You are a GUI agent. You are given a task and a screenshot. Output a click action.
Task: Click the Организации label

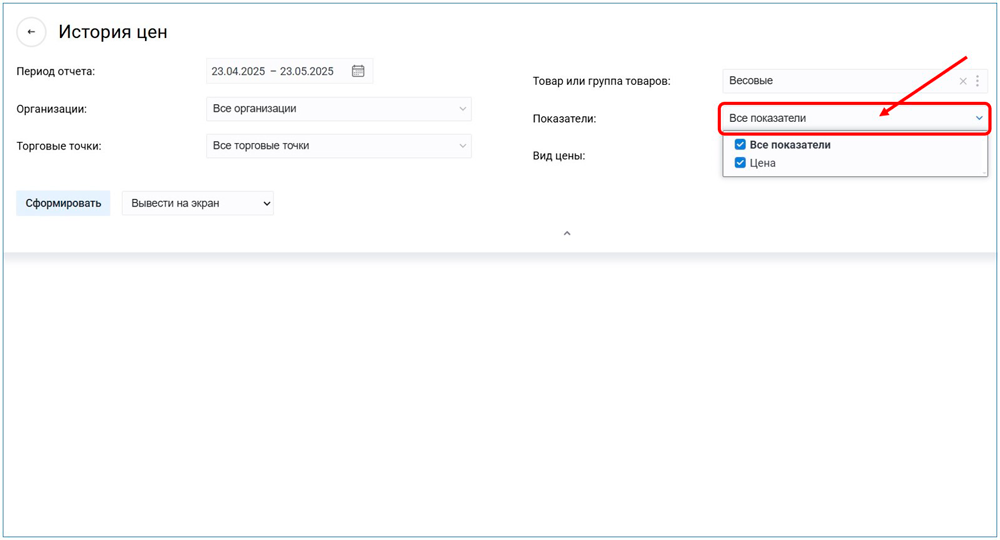click(x=52, y=108)
